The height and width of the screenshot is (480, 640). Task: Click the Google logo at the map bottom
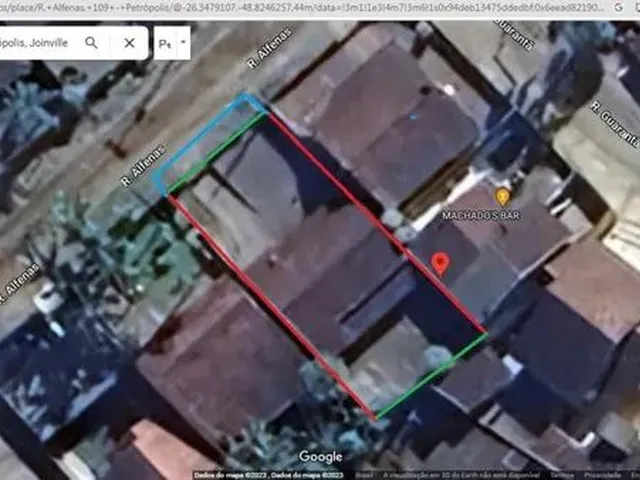[320, 457]
